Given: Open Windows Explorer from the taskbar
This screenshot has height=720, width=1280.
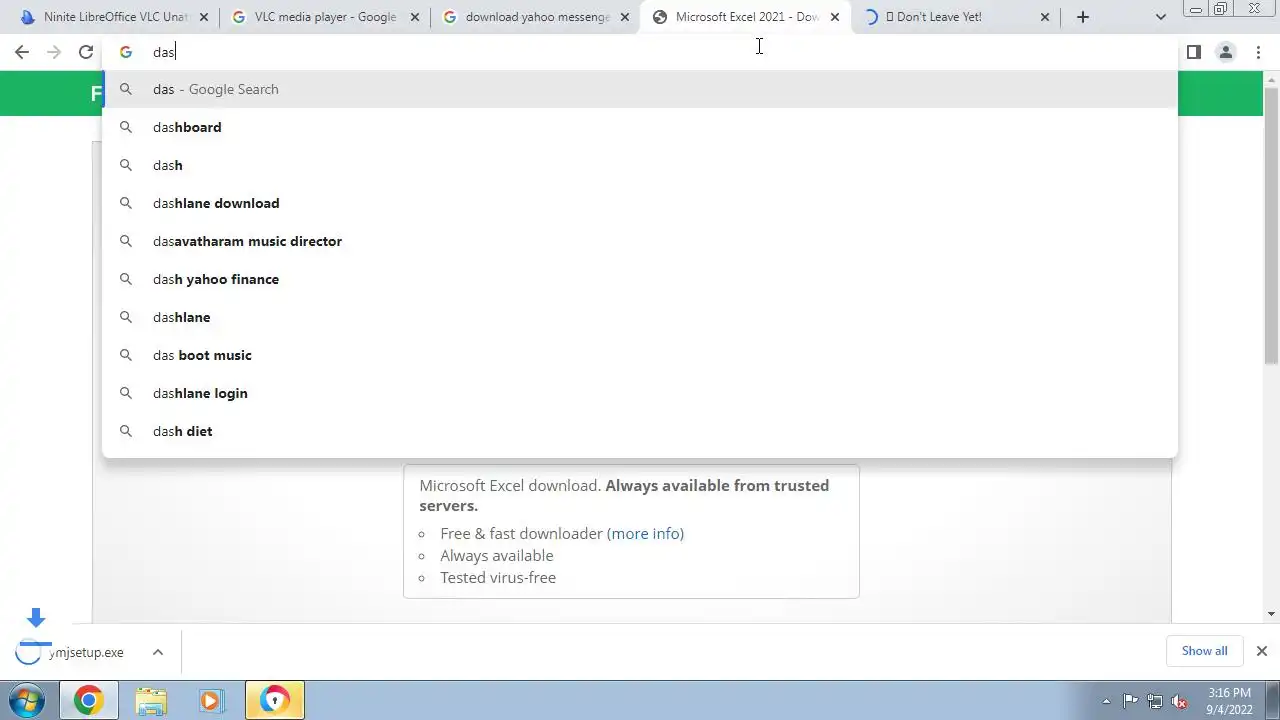Looking at the screenshot, I should pos(151,701).
